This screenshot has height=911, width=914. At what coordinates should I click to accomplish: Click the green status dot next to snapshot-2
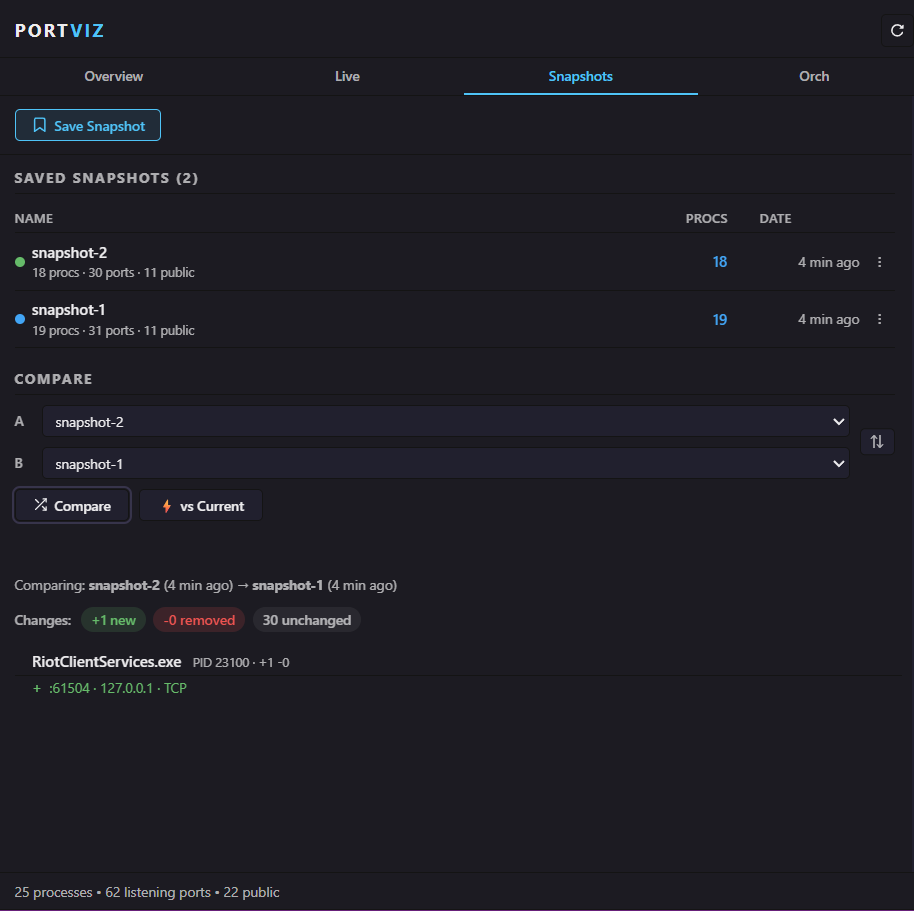click(x=19, y=261)
